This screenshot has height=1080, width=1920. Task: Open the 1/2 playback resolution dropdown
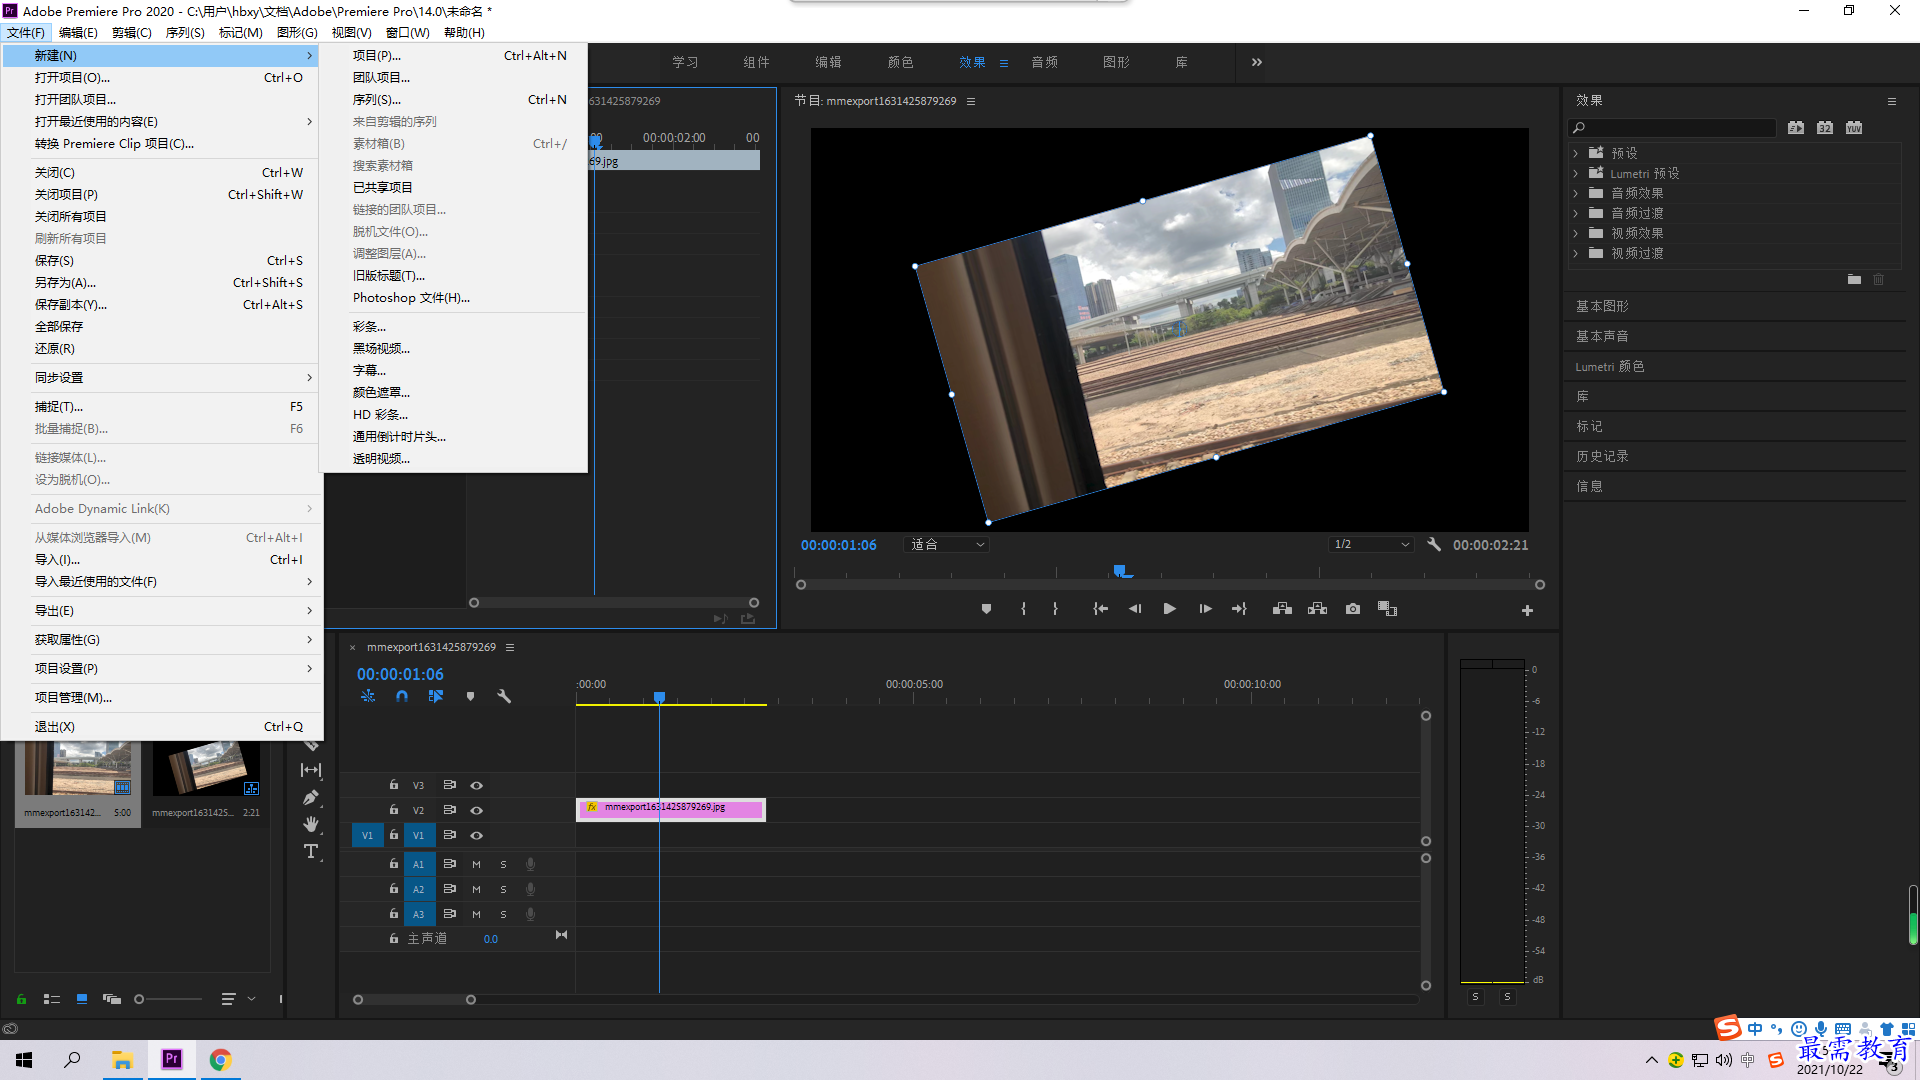pyautogui.click(x=1371, y=544)
